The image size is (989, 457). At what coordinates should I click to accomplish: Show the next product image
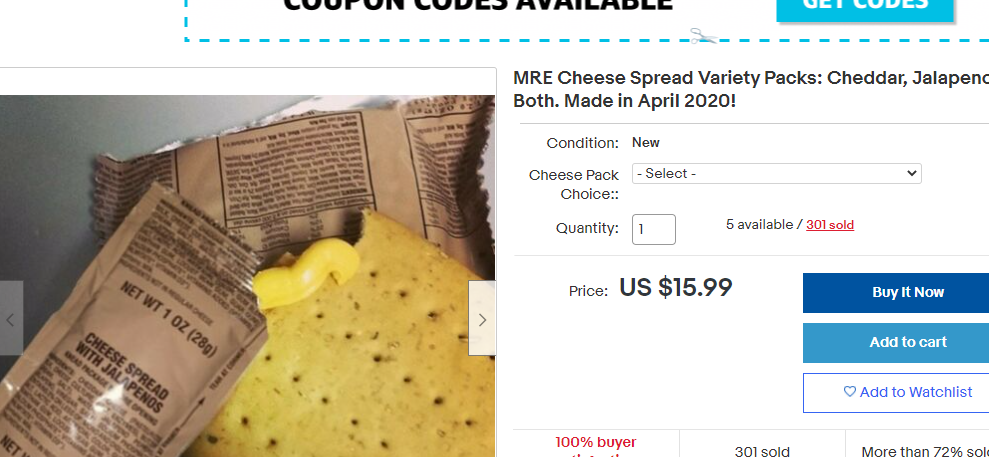coord(482,318)
